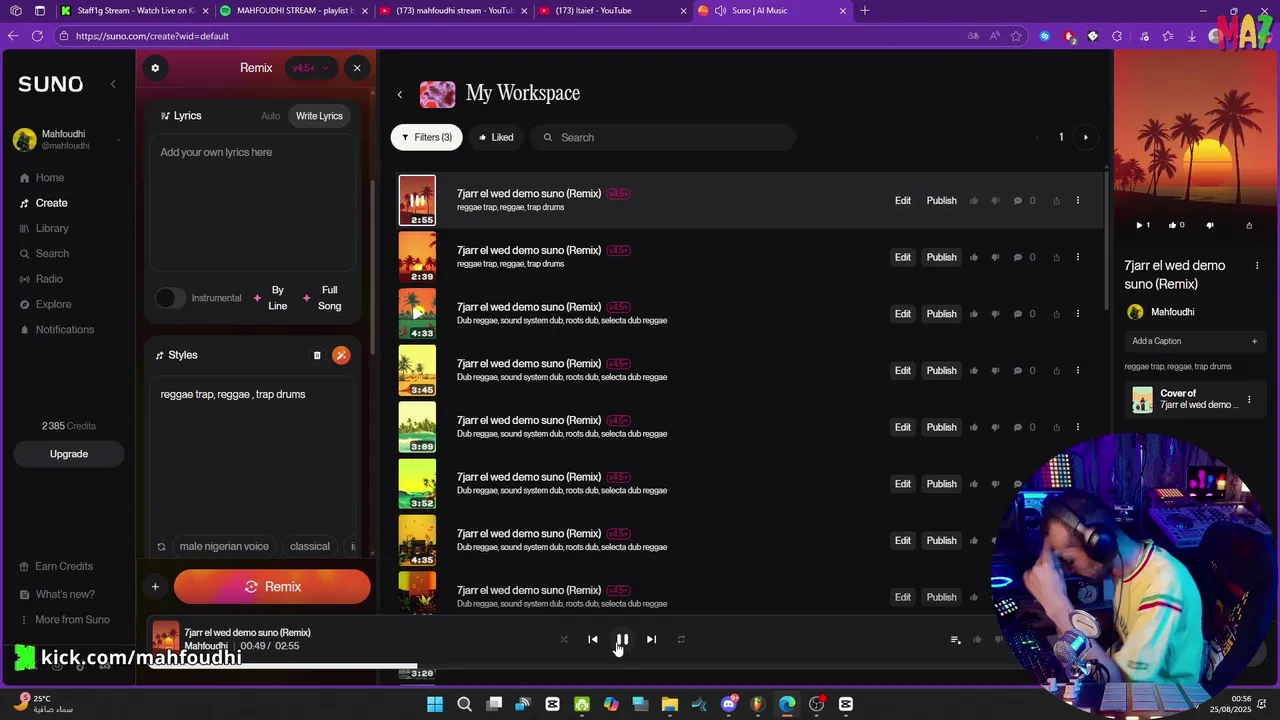The image size is (1280, 720).
Task: Clear styles with the trash icon
Action: [317, 355]
